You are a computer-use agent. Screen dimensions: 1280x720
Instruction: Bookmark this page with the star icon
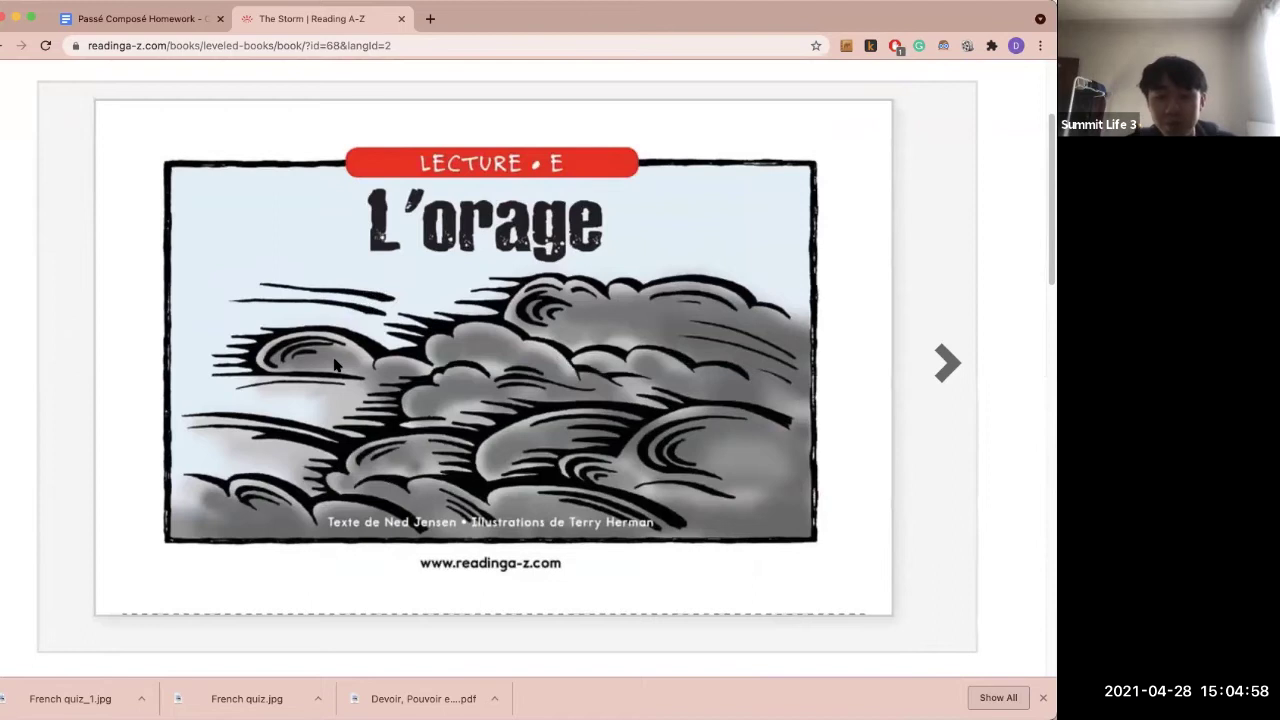coord(816,46)
